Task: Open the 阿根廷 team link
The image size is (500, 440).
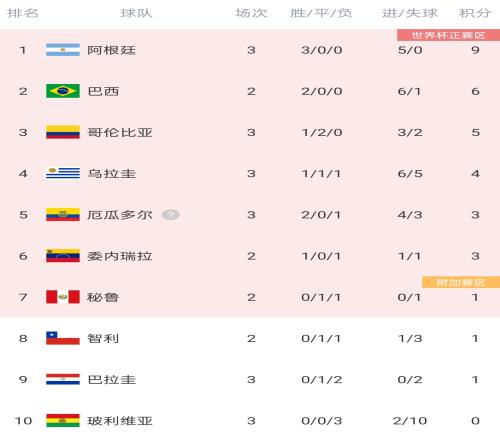Action: coord(112,50)
